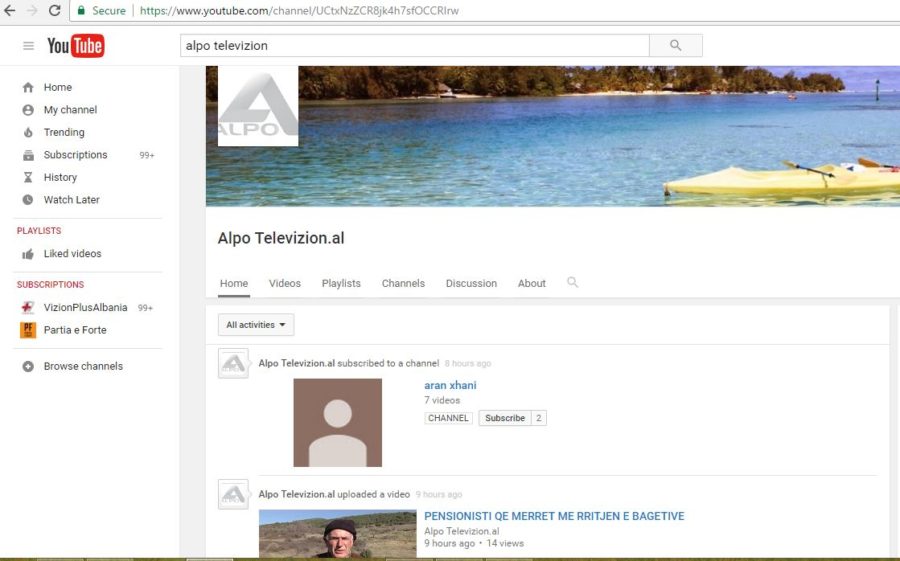Switch to the About tab

pyautogui.click(x=532, y=284)
